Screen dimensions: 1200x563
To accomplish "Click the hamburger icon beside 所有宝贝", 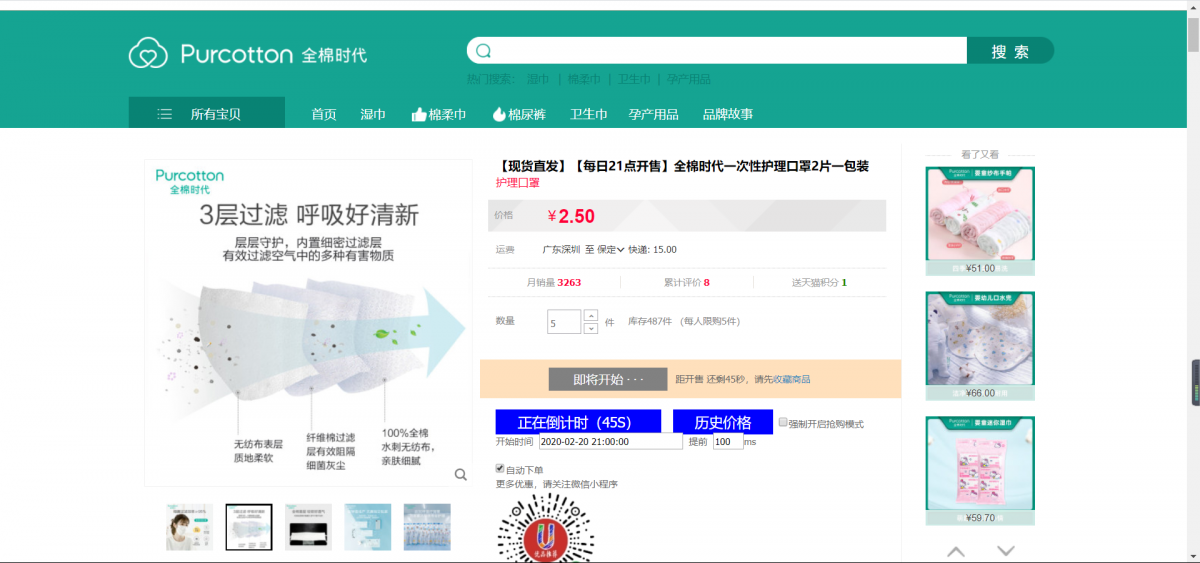I will tap(165, 114).
